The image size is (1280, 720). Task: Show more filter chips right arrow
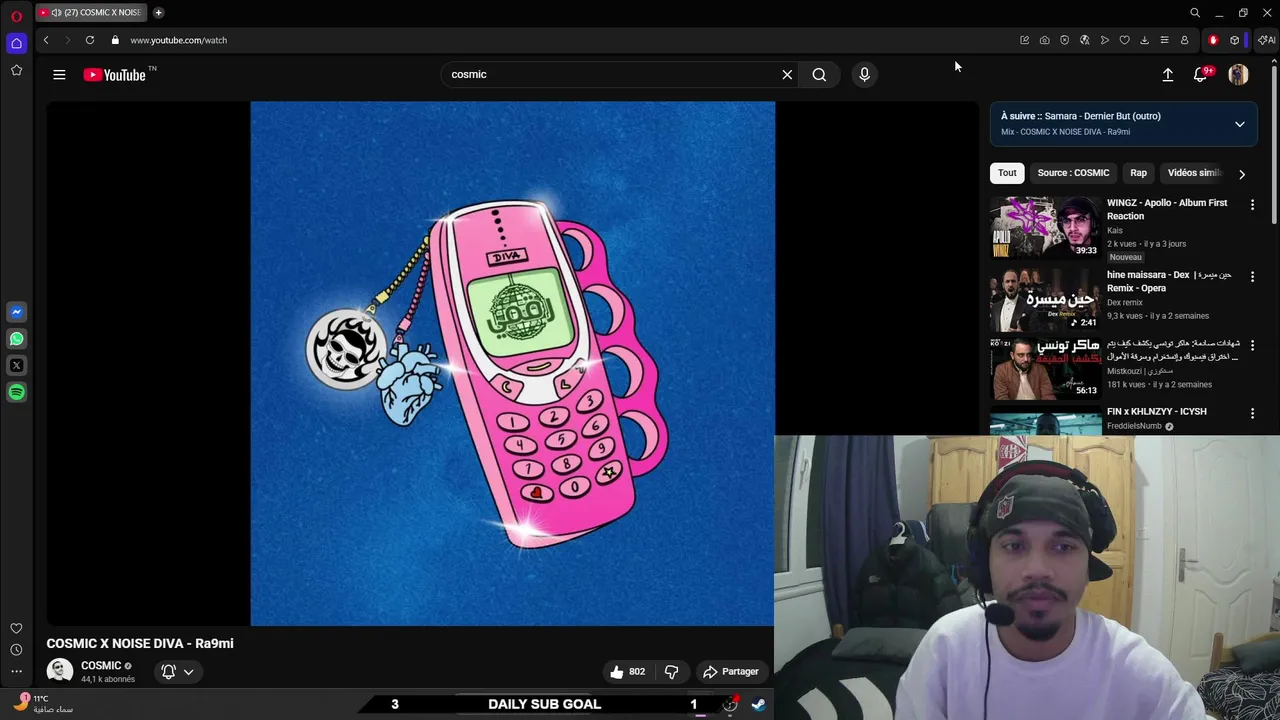point(1242,174)
